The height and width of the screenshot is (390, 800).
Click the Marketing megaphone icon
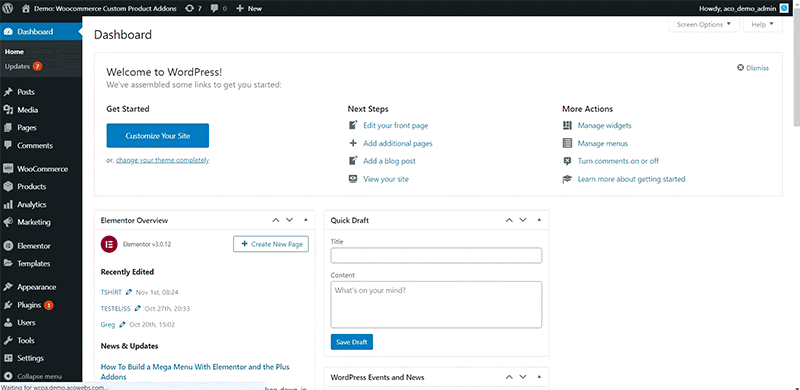point(8,223)
